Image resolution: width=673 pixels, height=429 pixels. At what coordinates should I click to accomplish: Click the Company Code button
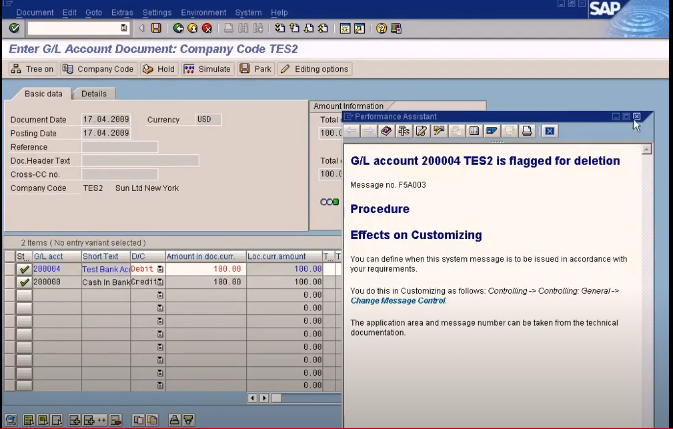[x=98, y=69]
